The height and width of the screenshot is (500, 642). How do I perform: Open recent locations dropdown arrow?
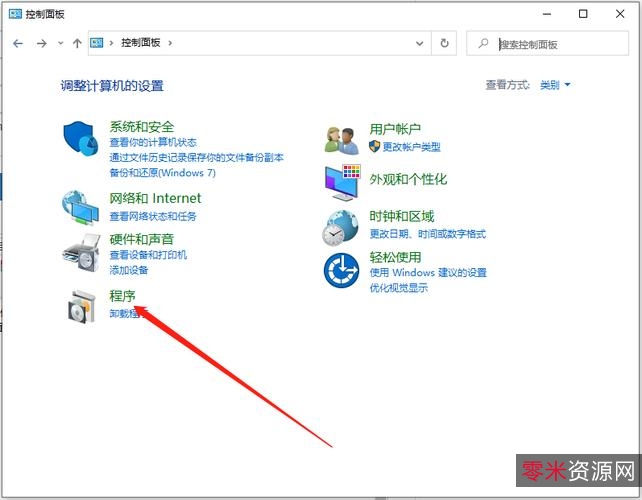click(61, 43)
